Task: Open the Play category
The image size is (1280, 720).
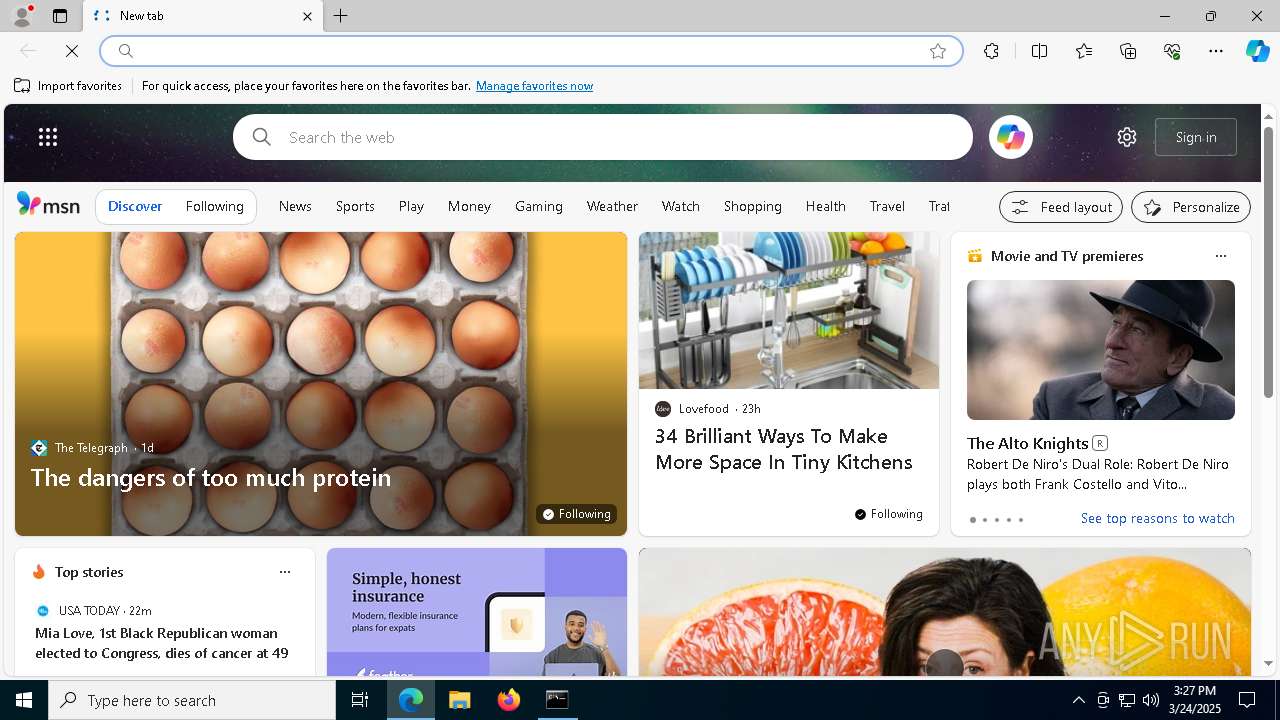Action: tap(411, 206)
